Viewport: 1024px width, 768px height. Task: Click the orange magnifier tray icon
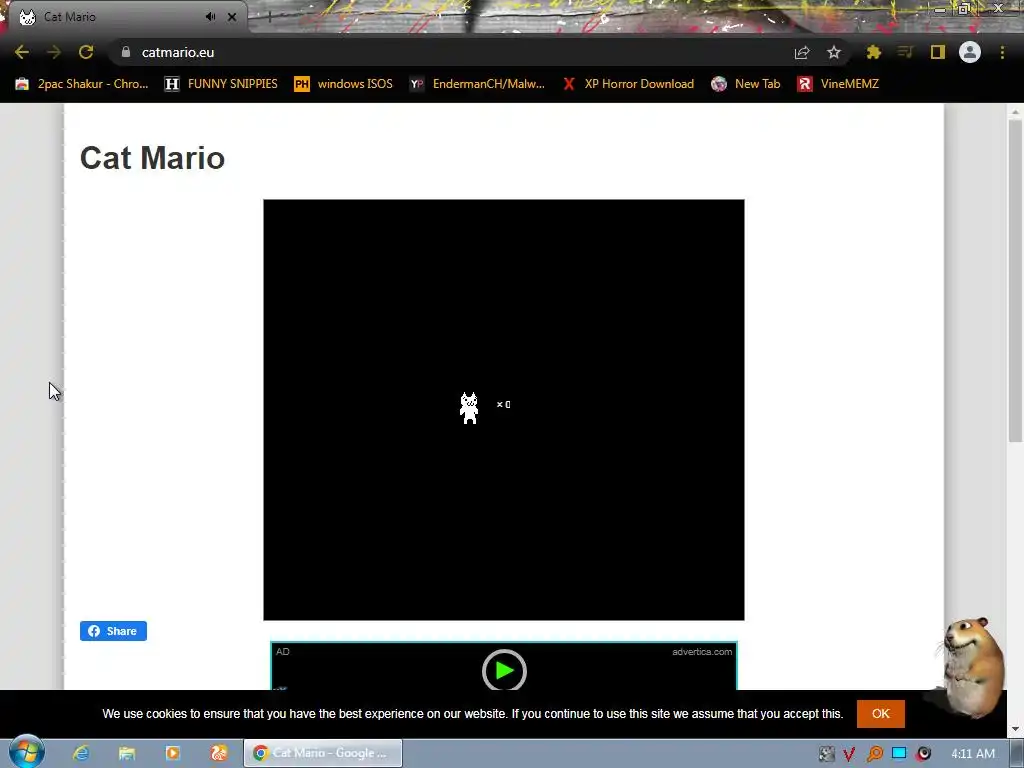click(x=874, y=754)
